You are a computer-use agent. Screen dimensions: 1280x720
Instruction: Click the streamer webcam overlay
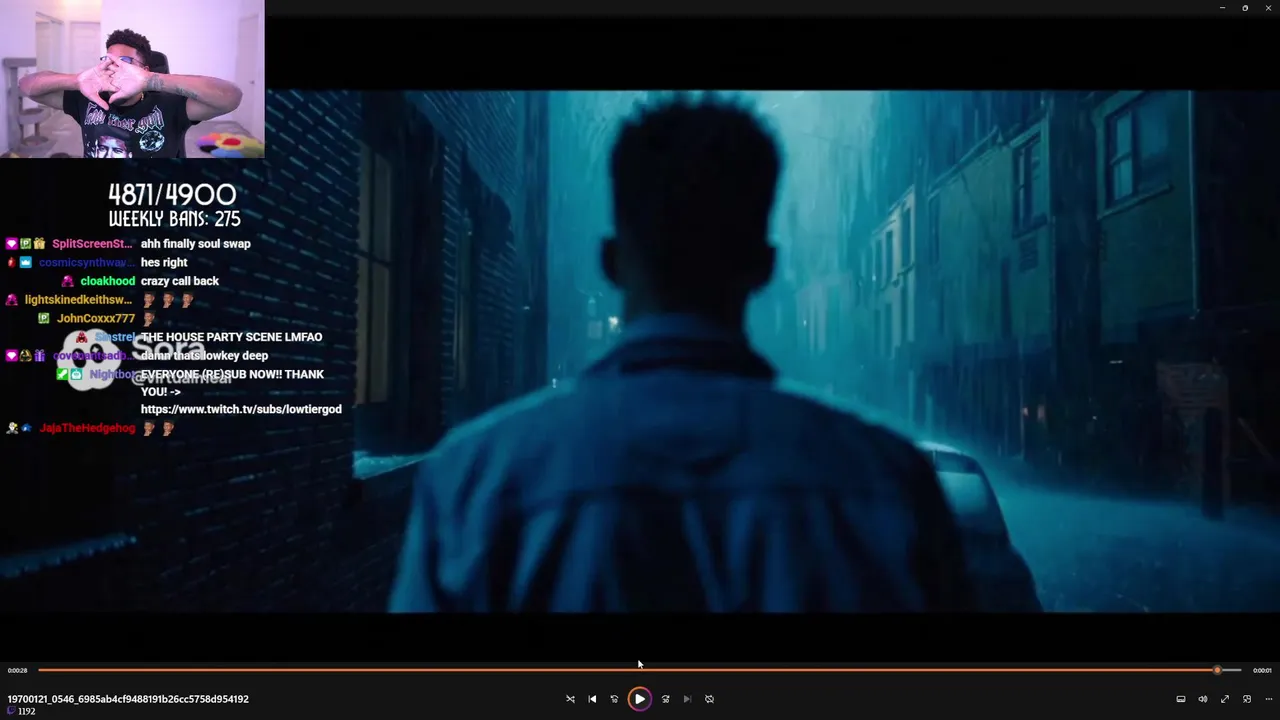click(x=132, y=79)
